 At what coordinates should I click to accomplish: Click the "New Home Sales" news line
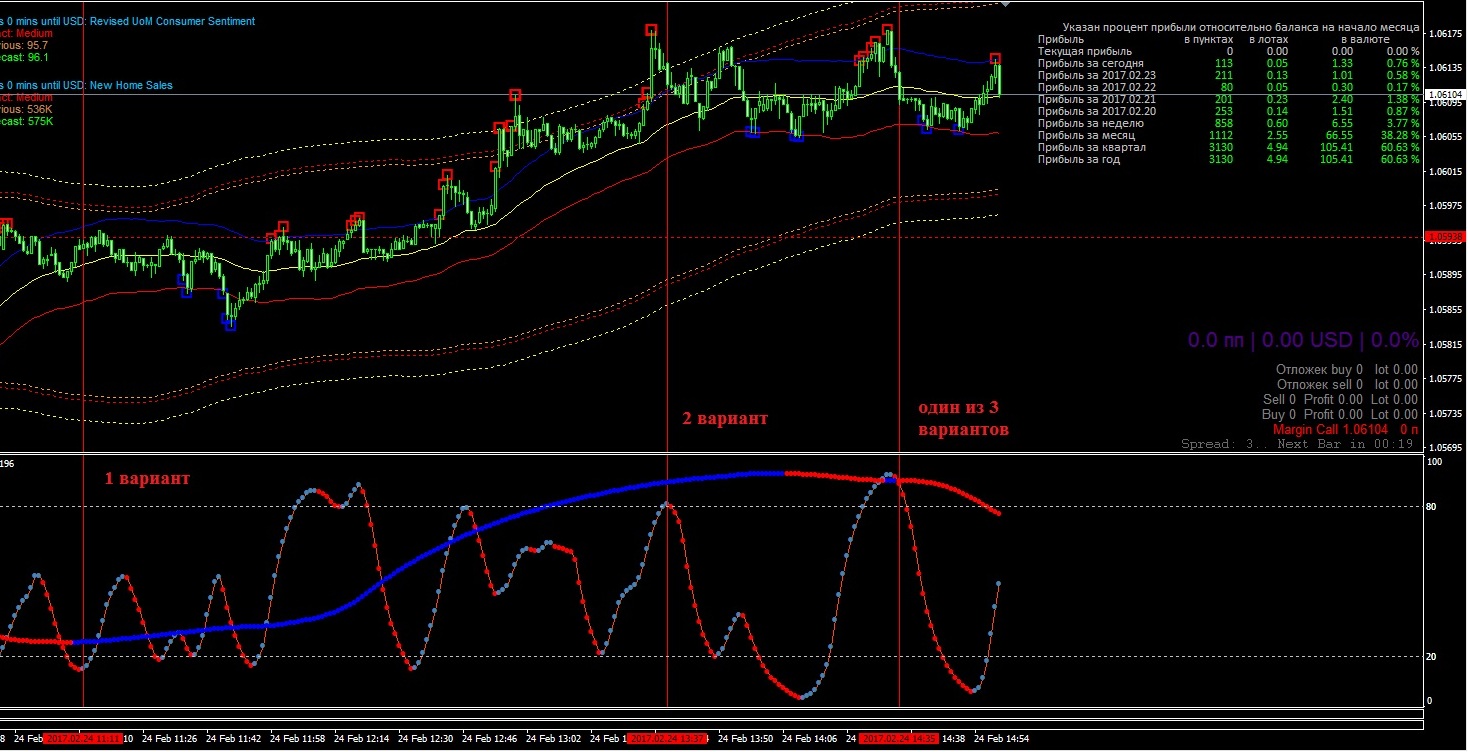click(x=87, y=85)
